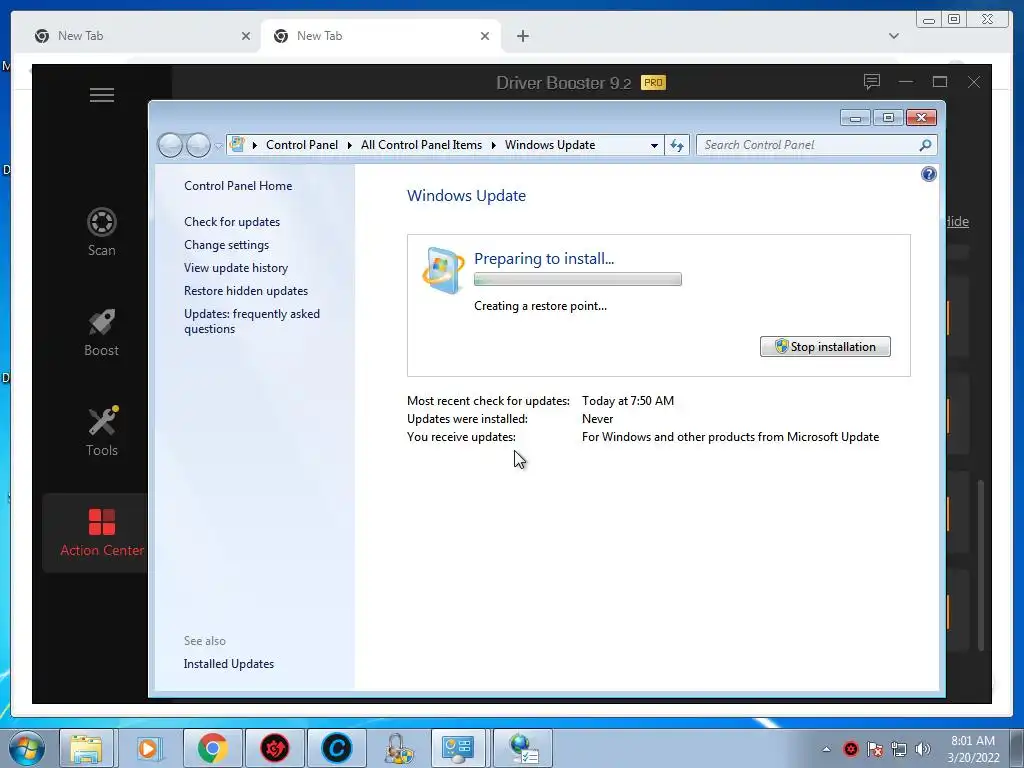Click the Hide link in Driver Booster

pyautogui.click(x=957, y=221)
